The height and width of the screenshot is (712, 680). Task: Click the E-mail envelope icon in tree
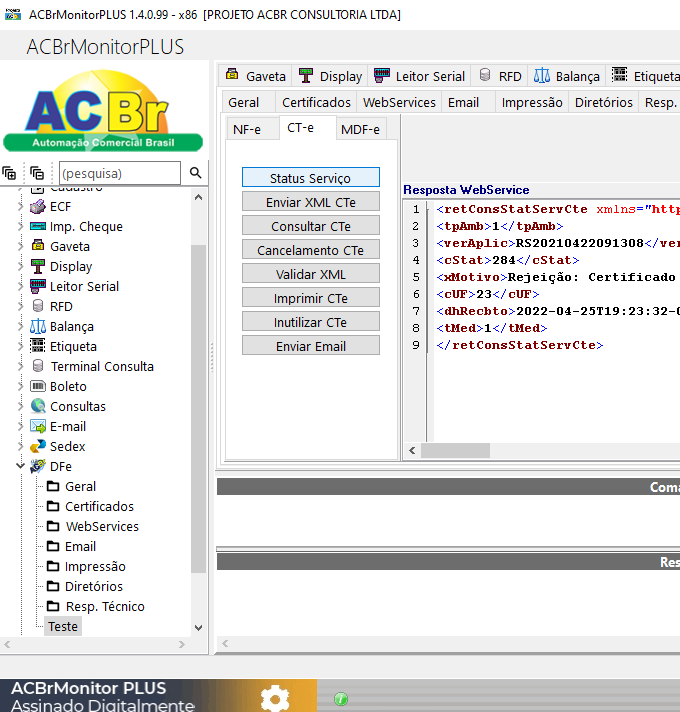[38, 426]
